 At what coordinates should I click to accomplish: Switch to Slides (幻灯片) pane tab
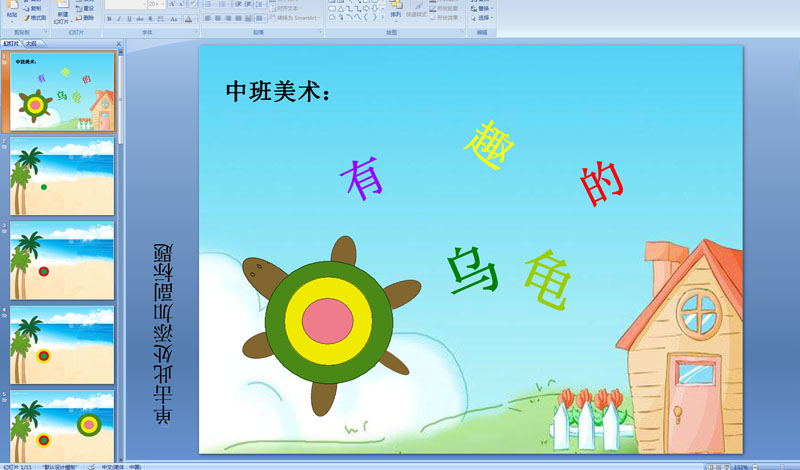click(11, 44)
